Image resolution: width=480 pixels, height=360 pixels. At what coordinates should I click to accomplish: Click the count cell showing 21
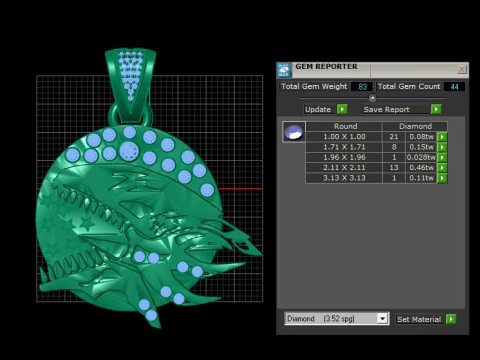tap(394, 137)
